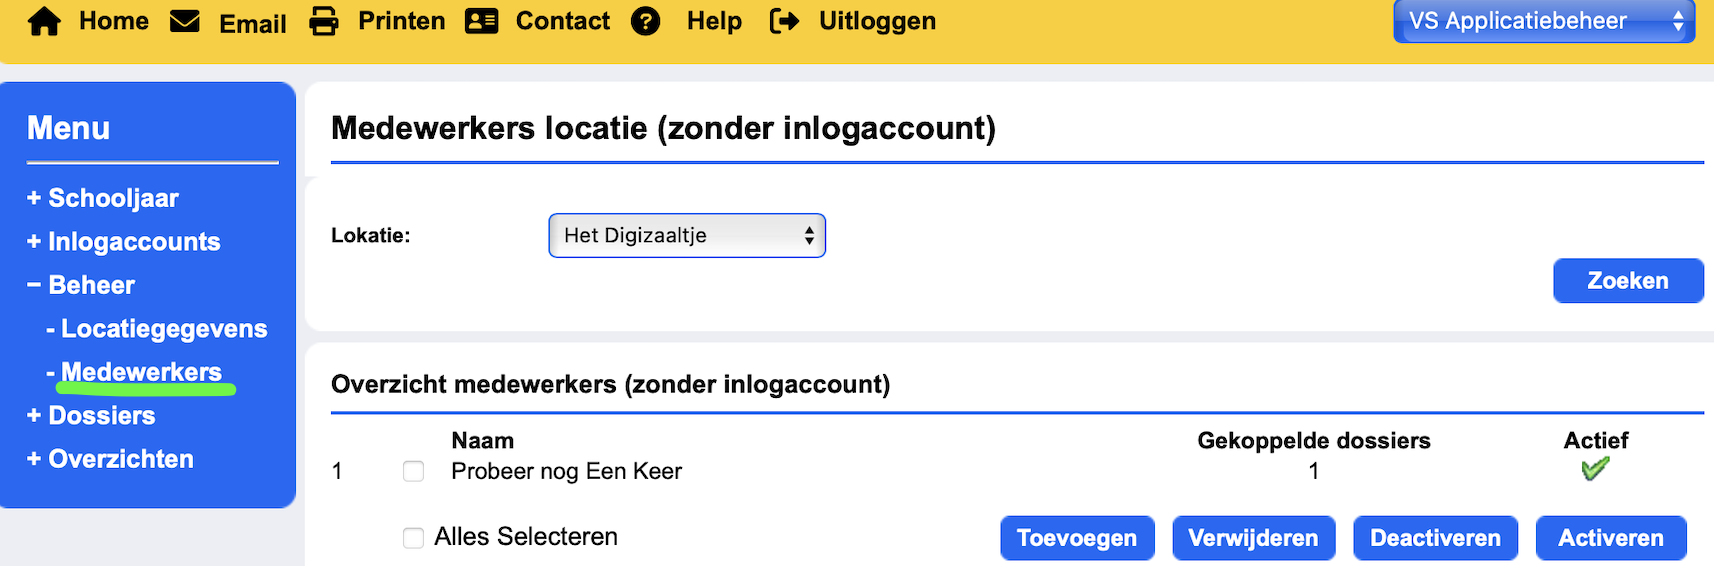Open the VS Applicatiebeheer role dropdown
This screenshot has height=566, width=1714.
(1543, 21)
